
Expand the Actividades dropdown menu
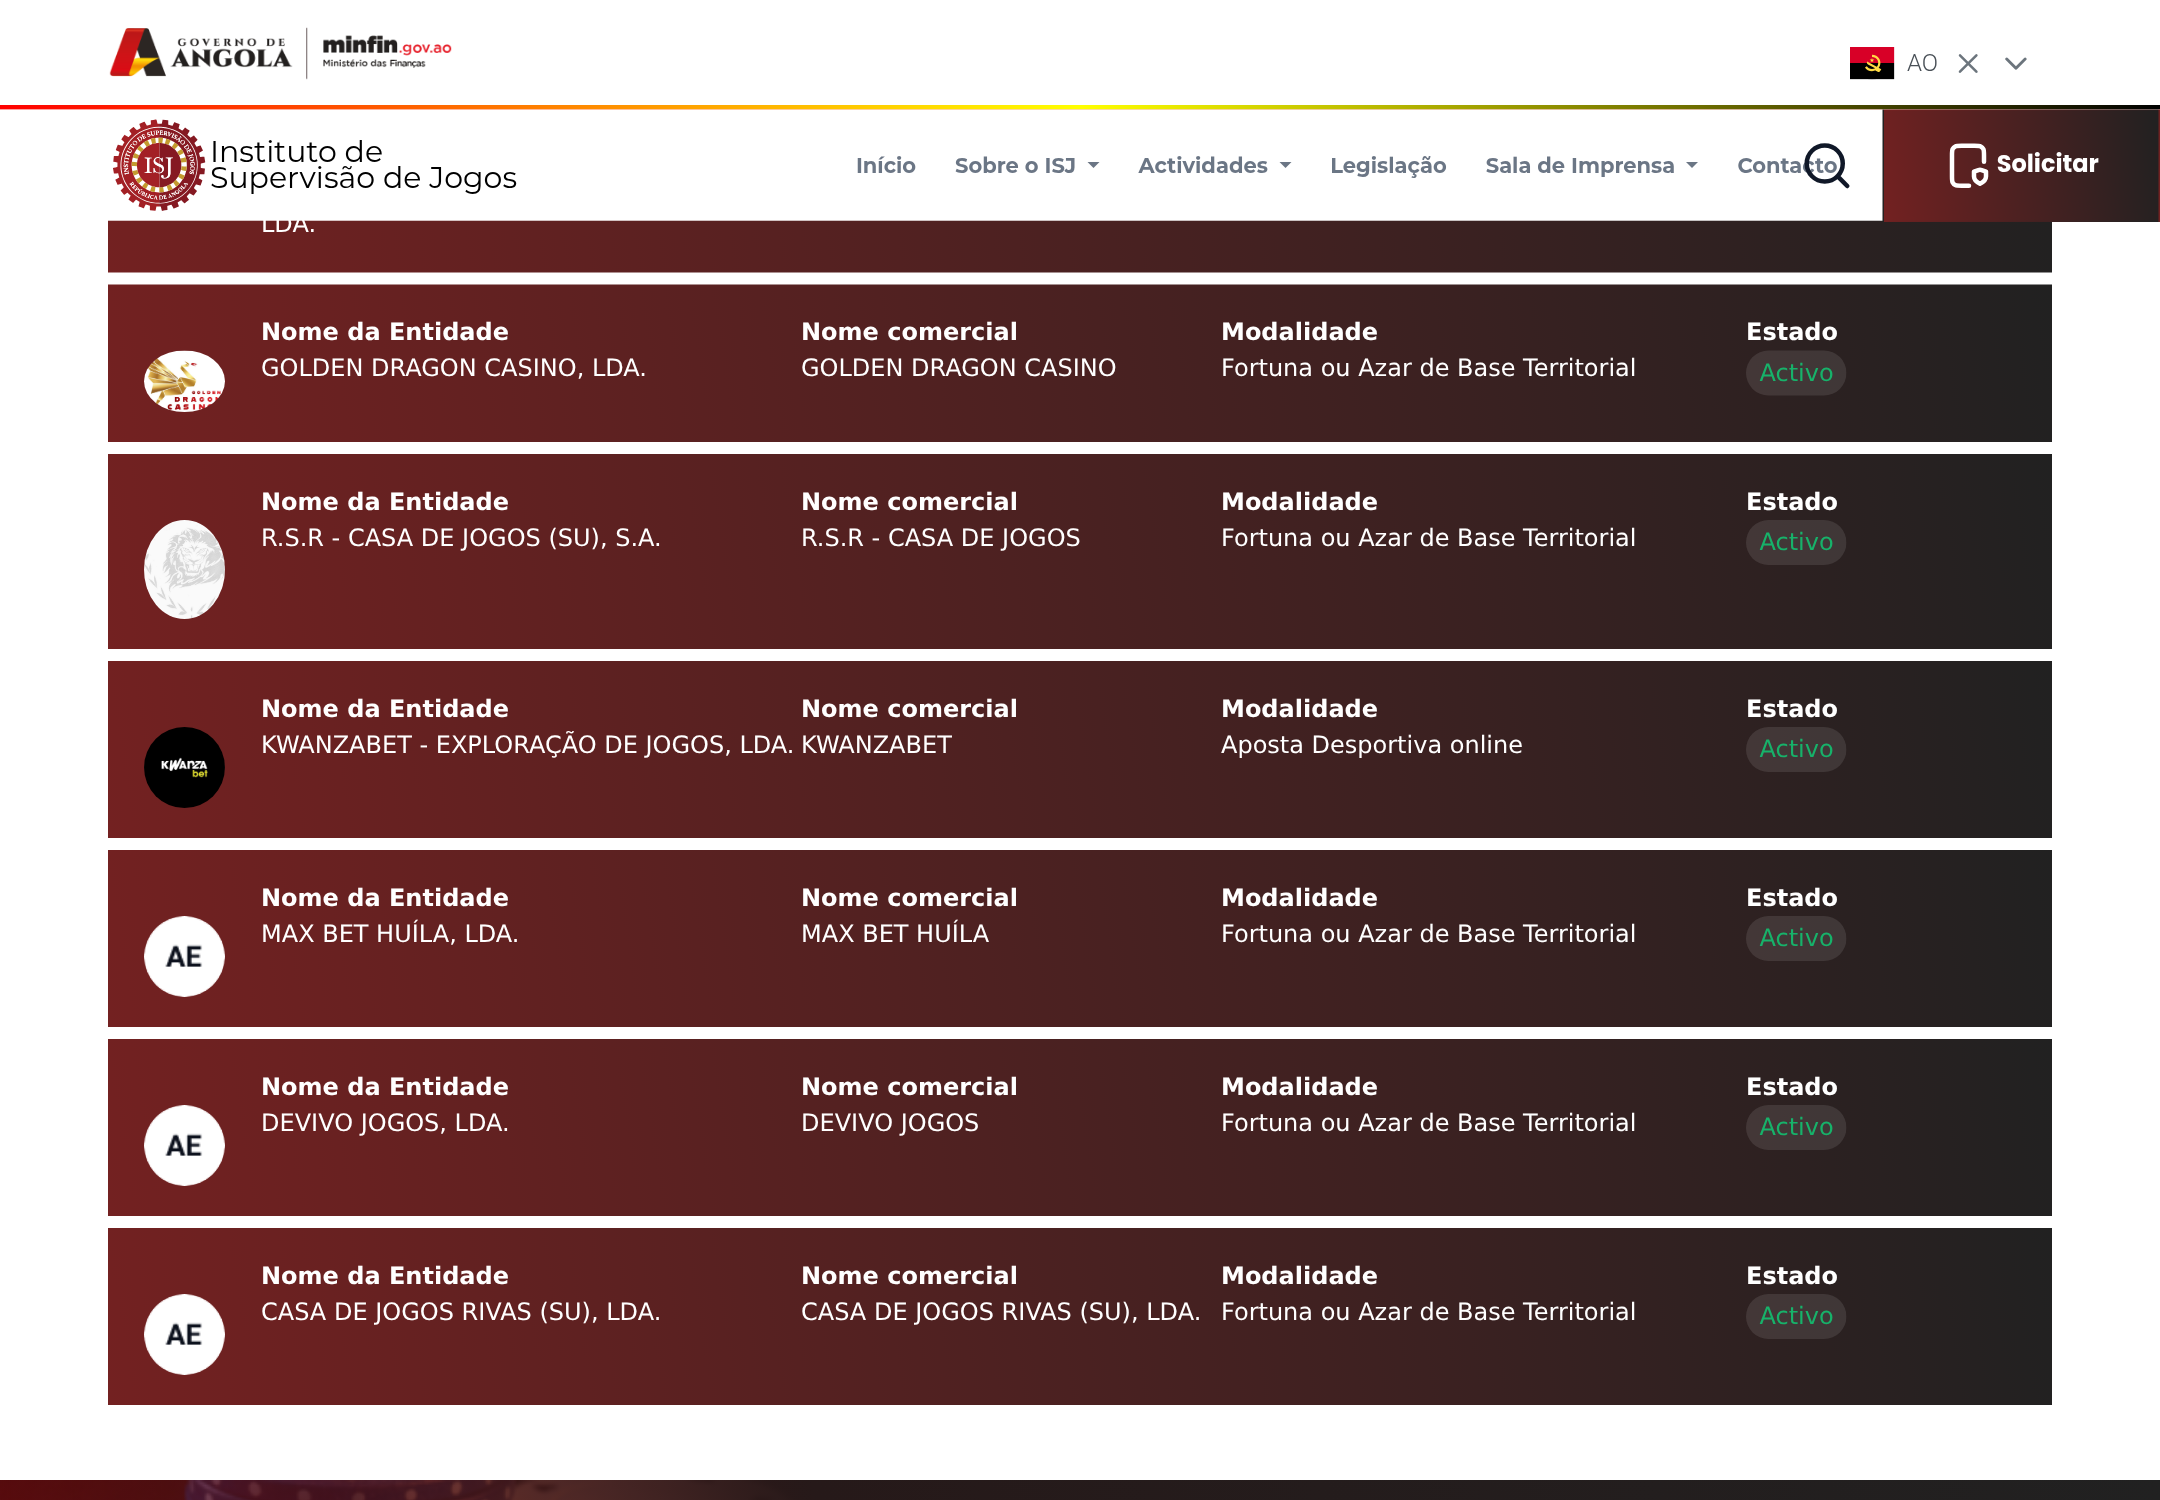[1214, 165]
